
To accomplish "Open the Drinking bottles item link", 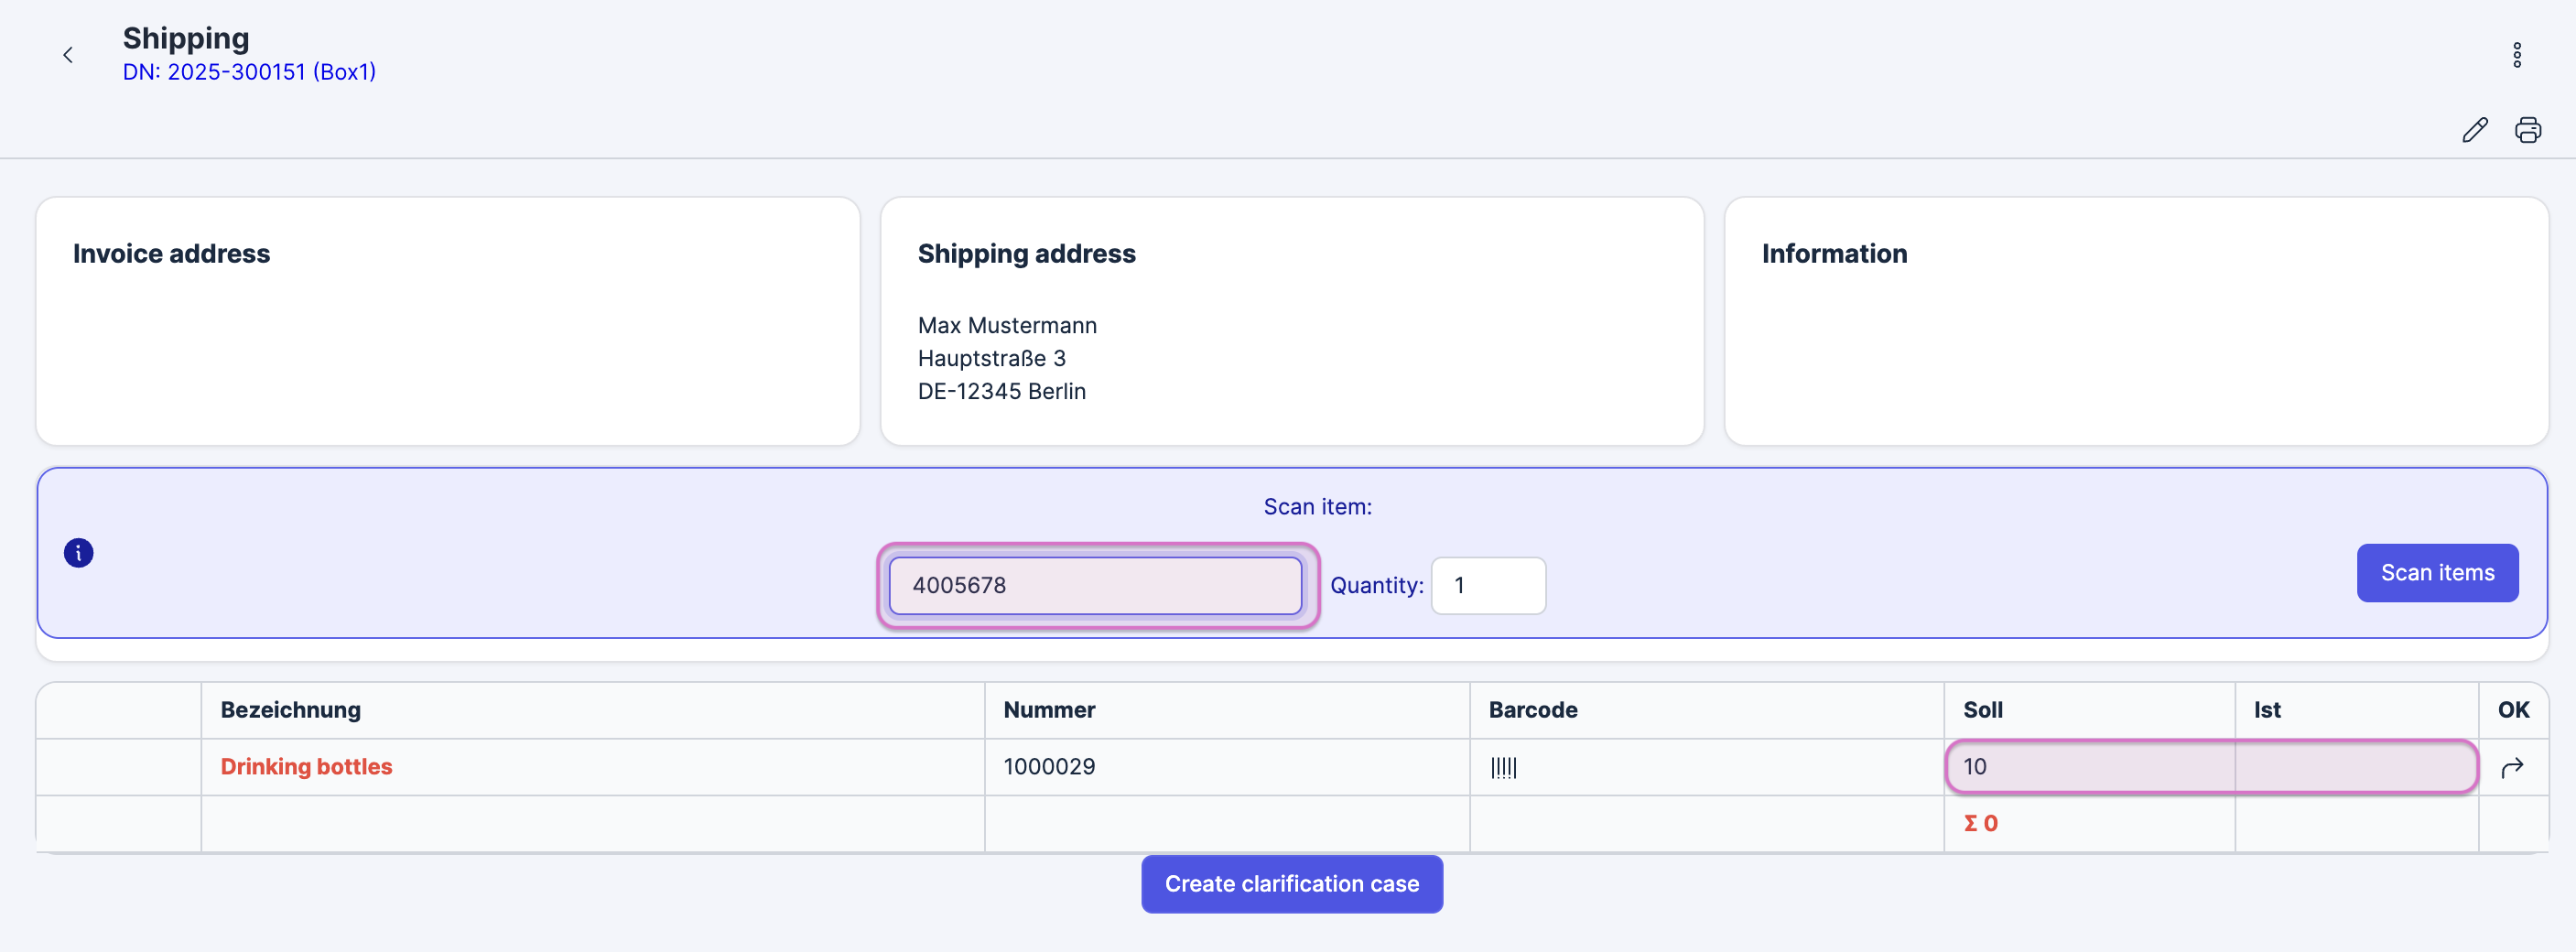I will pyautogui.click(x=306, y=767).
